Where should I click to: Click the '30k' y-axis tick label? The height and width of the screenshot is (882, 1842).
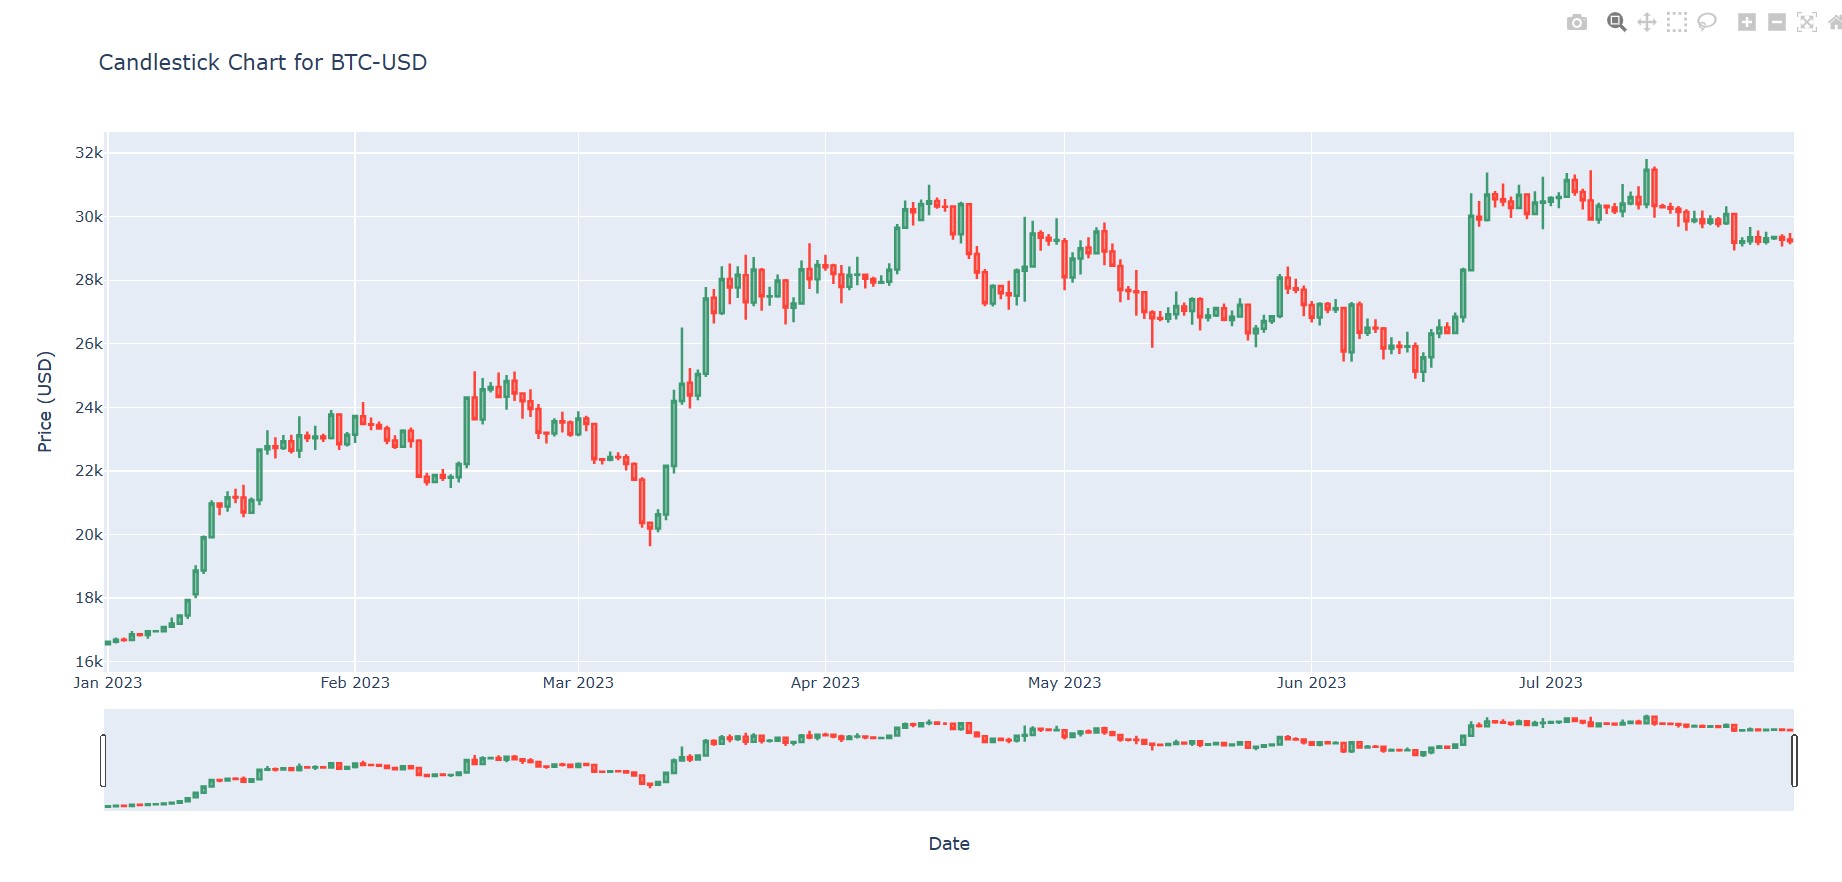[89, 217]
